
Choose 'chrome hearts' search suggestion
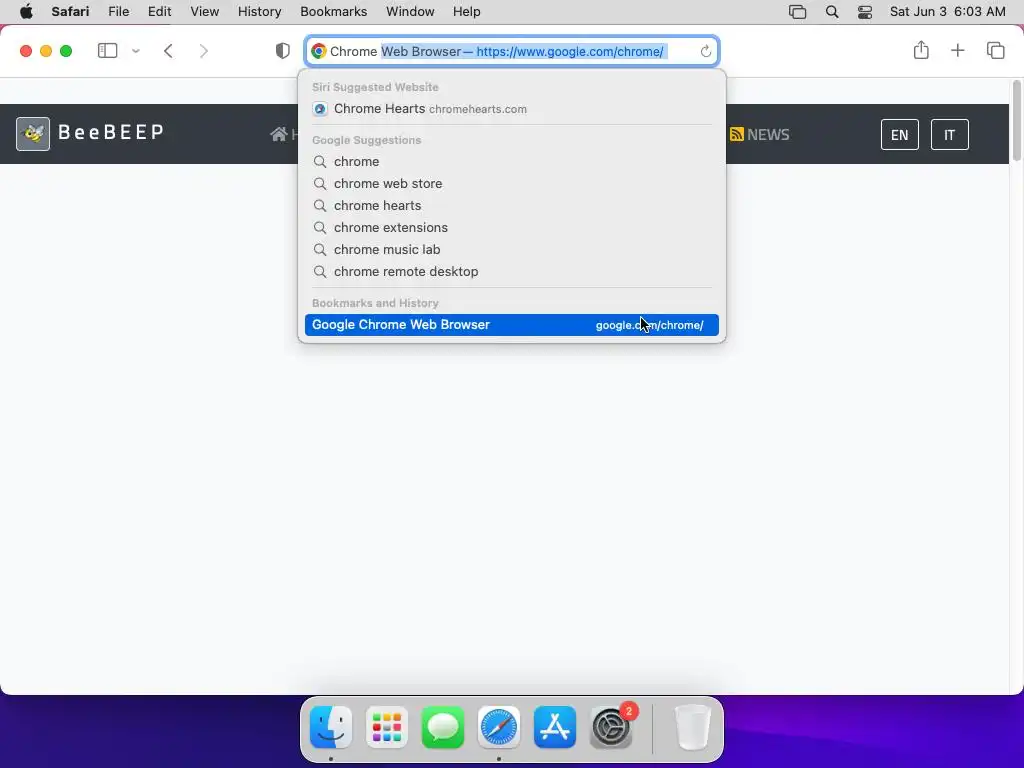[512, 206]
